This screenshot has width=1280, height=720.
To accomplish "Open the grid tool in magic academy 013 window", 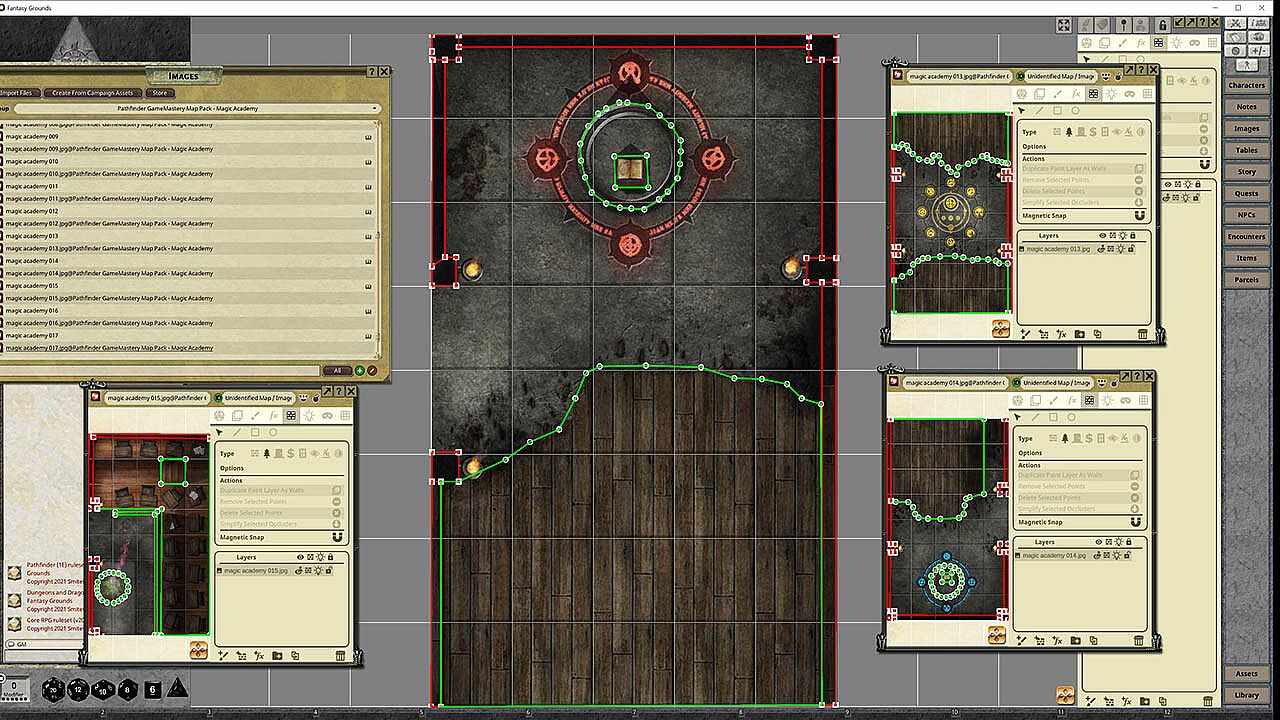I will pyautogui.click(x=1148, y=94).
